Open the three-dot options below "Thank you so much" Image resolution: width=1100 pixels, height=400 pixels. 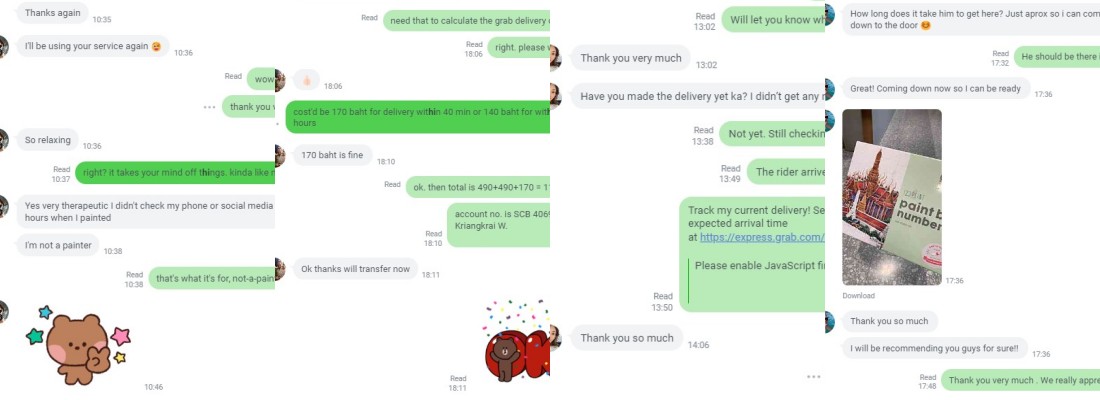point(813,377)
